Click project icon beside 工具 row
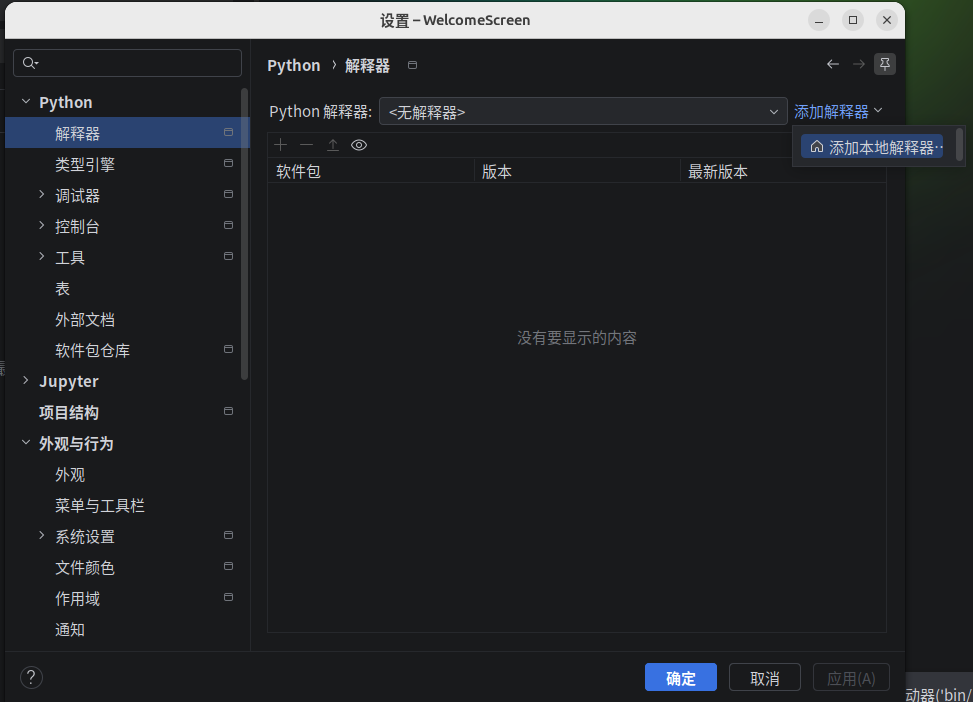Viewport: 973px width, 702px height. (228, 256)
